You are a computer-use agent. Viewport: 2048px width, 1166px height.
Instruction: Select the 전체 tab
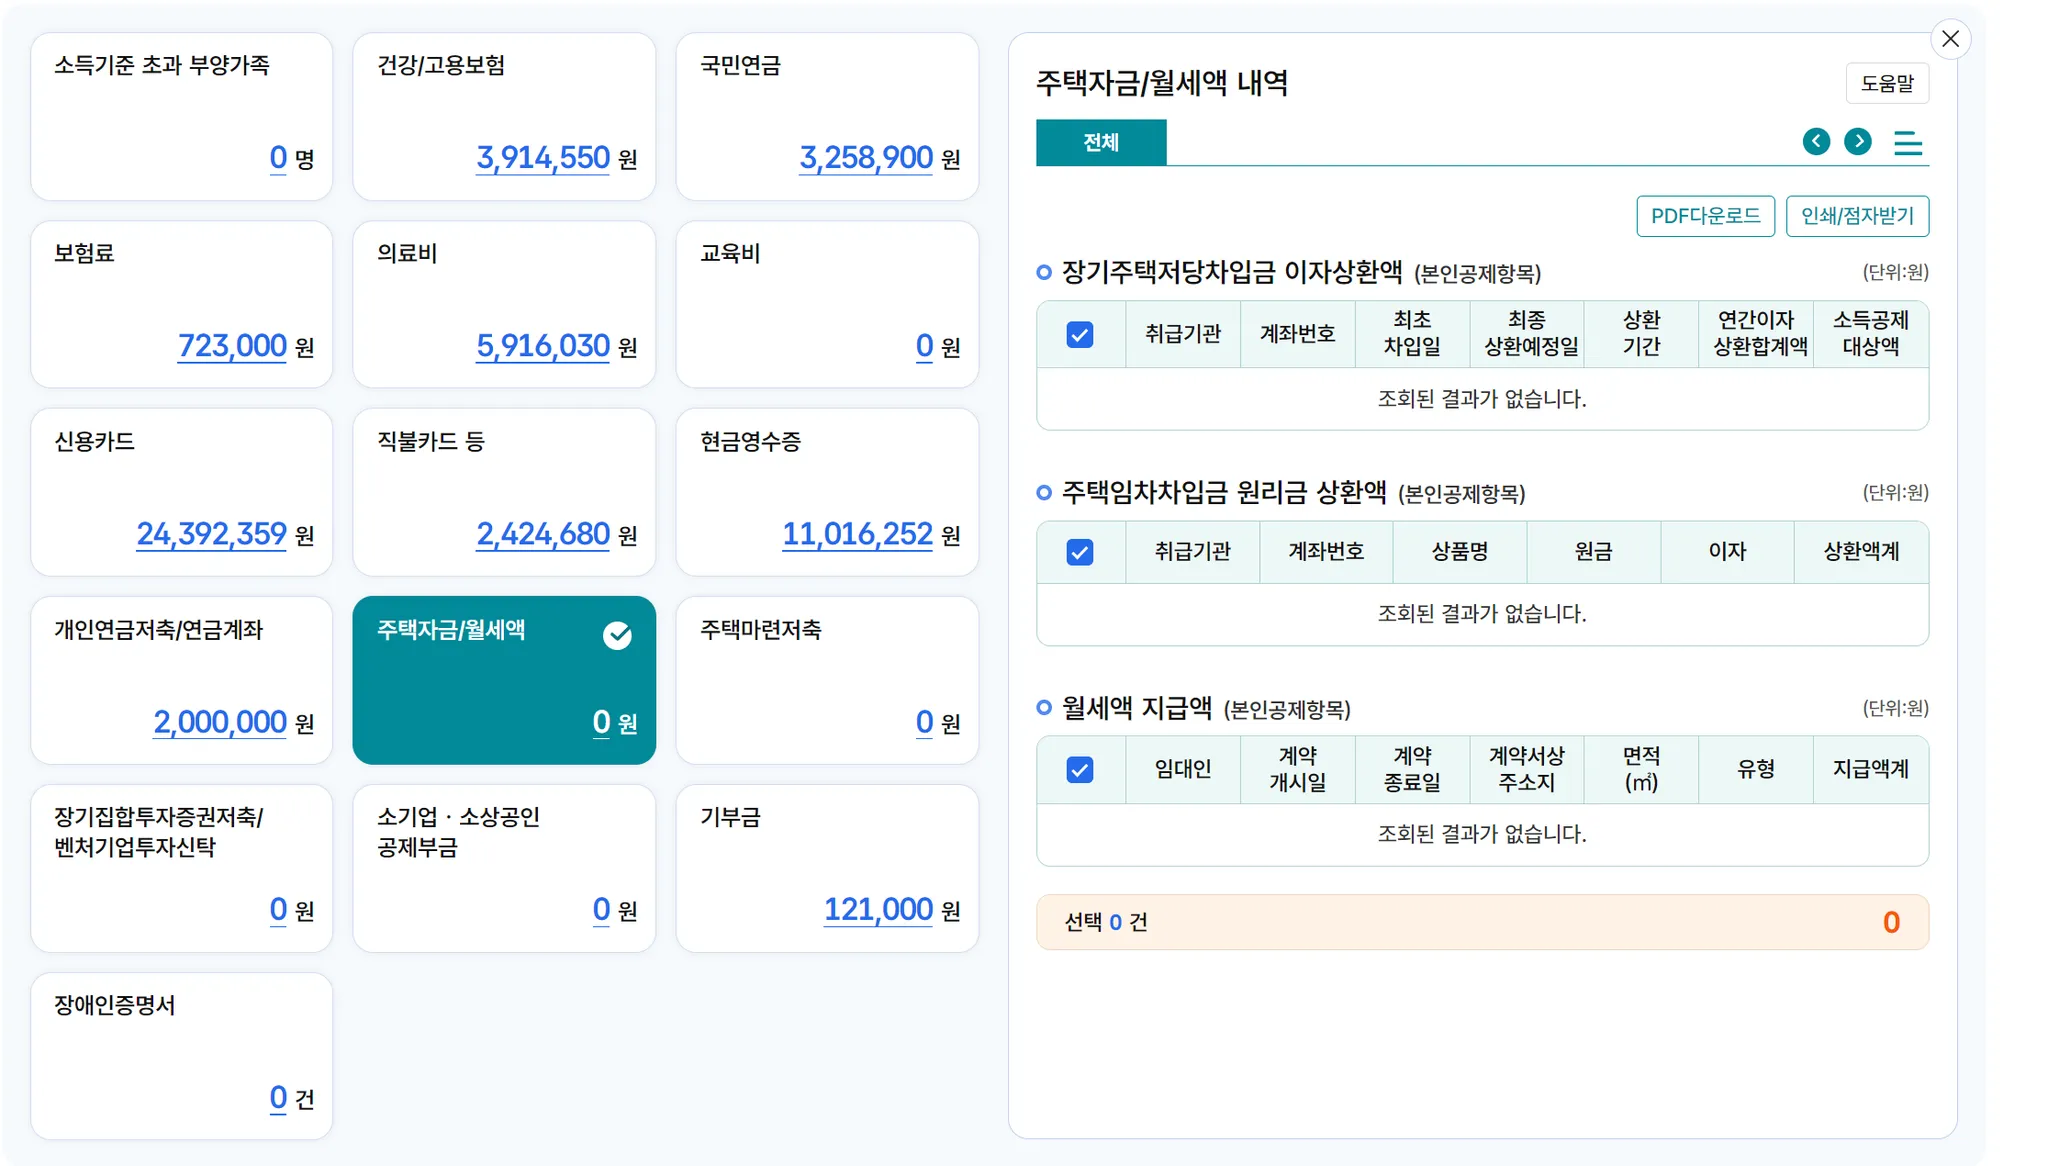(x=1101, y=142)
